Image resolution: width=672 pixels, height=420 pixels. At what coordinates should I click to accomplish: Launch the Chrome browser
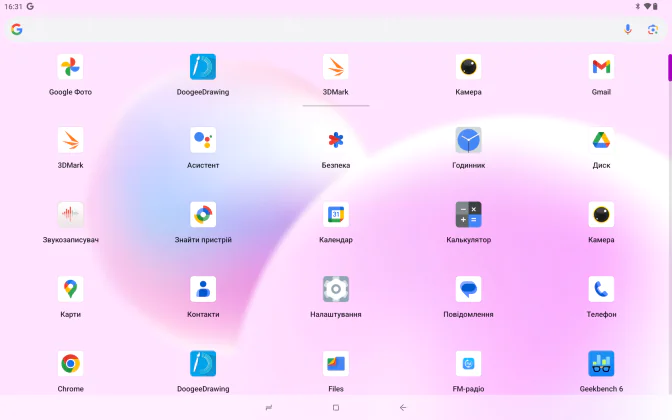(70, 364)
